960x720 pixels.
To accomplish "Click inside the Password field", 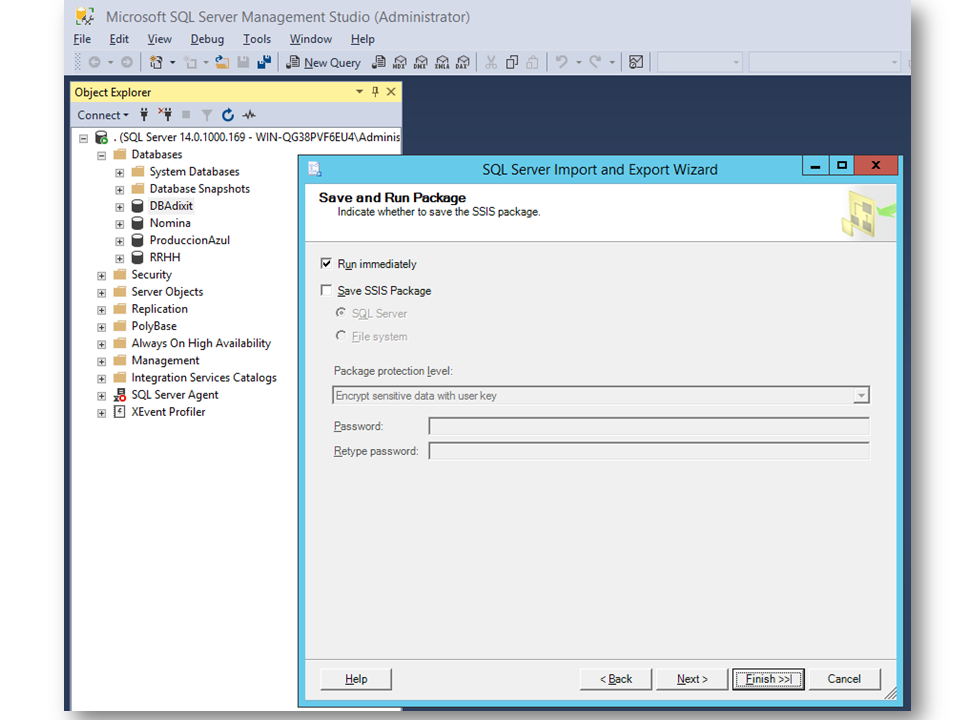I will click(x=649, y=426).
